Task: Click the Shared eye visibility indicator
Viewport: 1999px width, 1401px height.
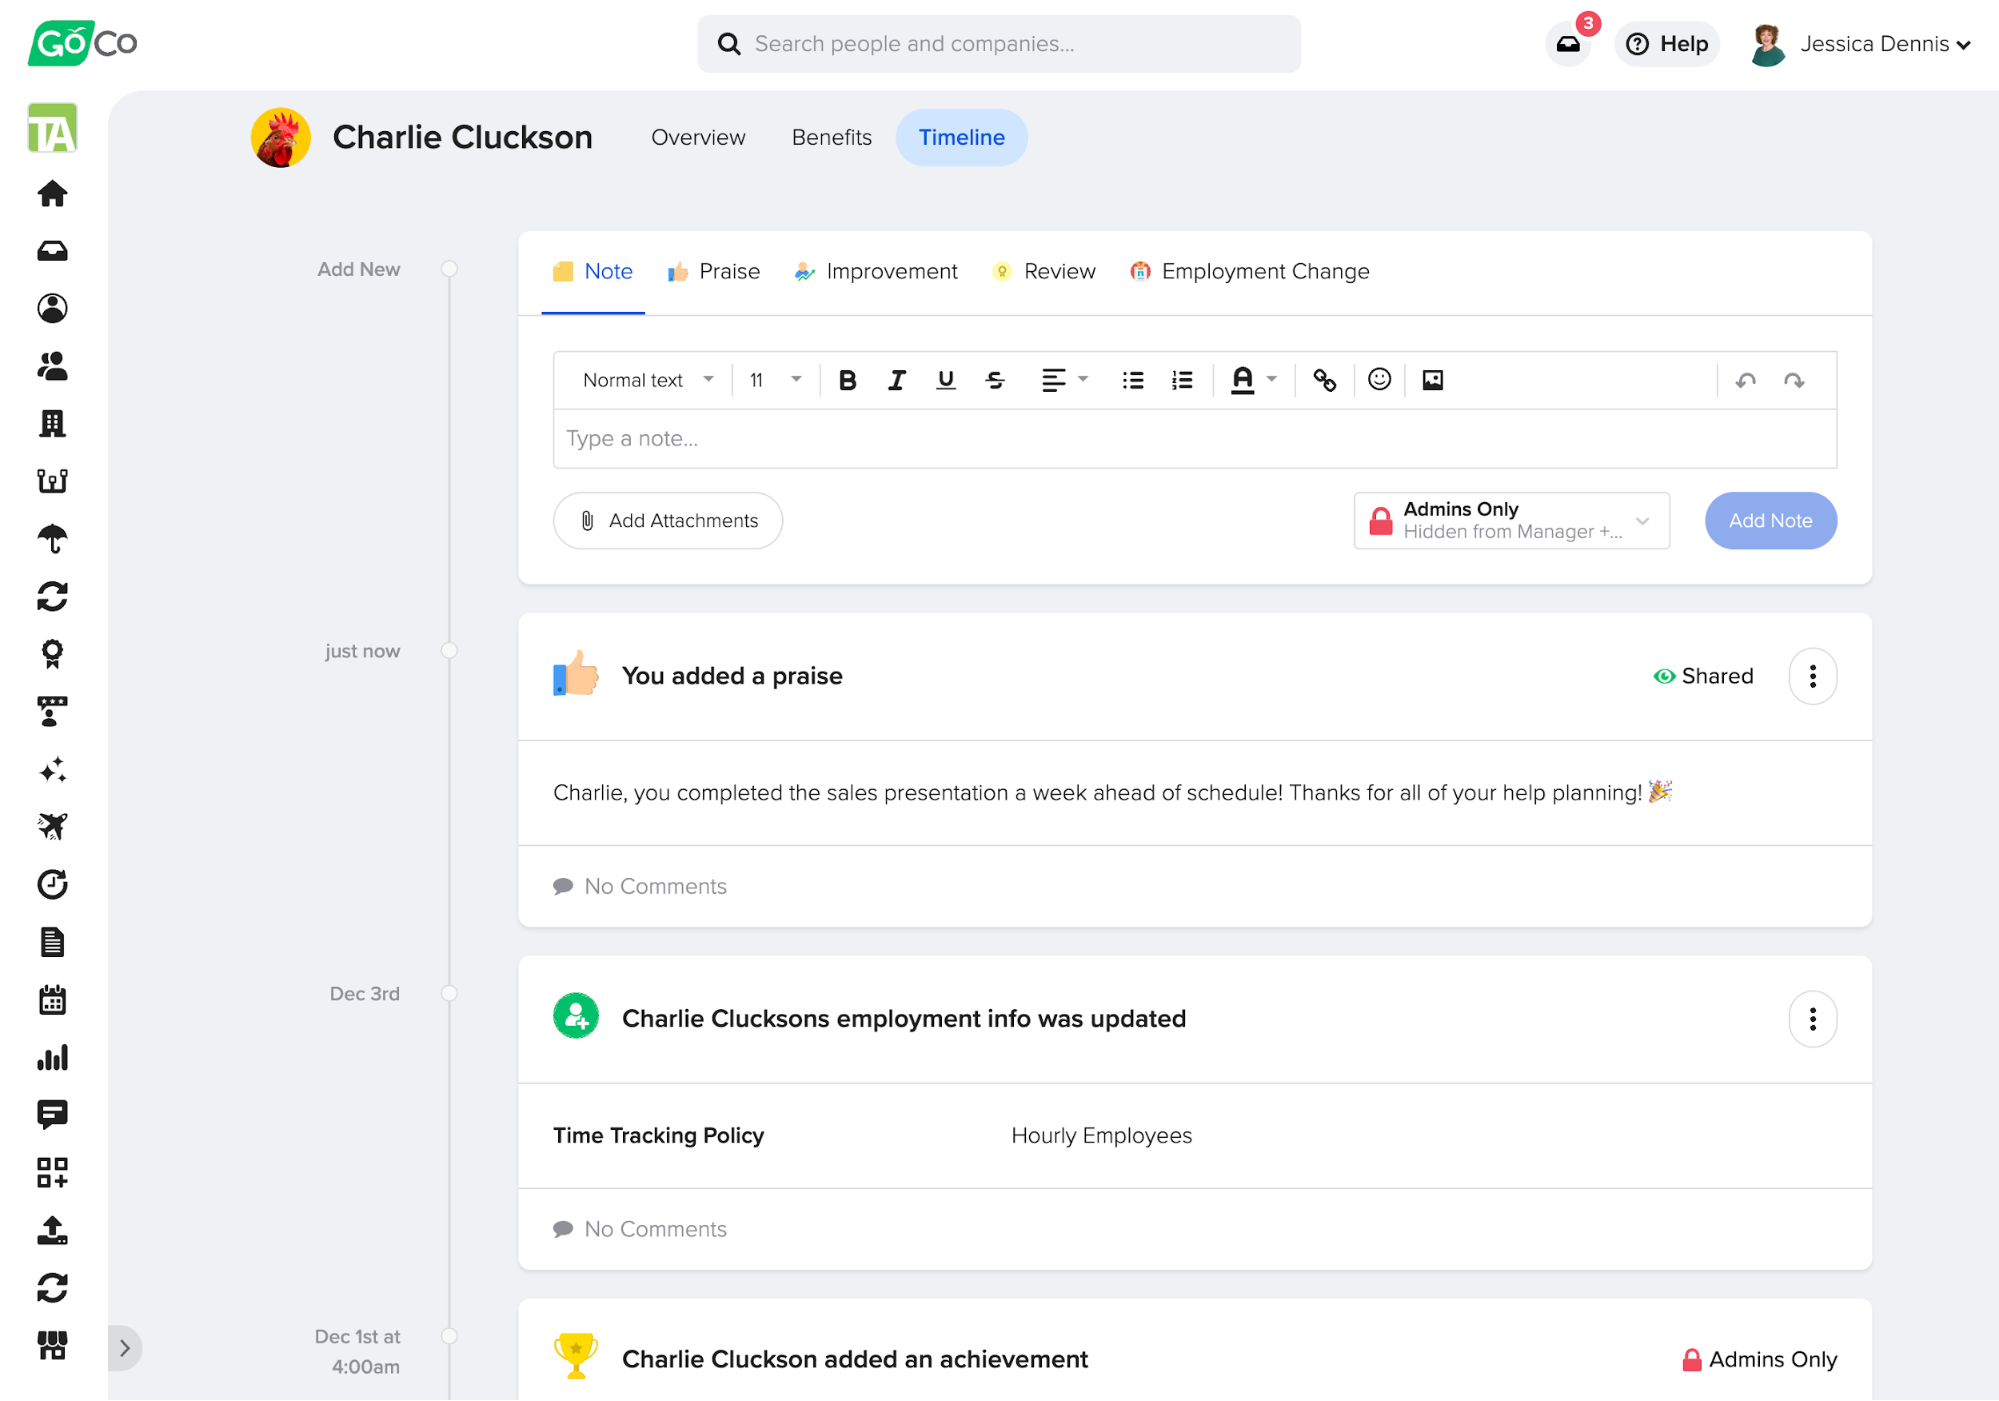Action: click(1703, 677)
